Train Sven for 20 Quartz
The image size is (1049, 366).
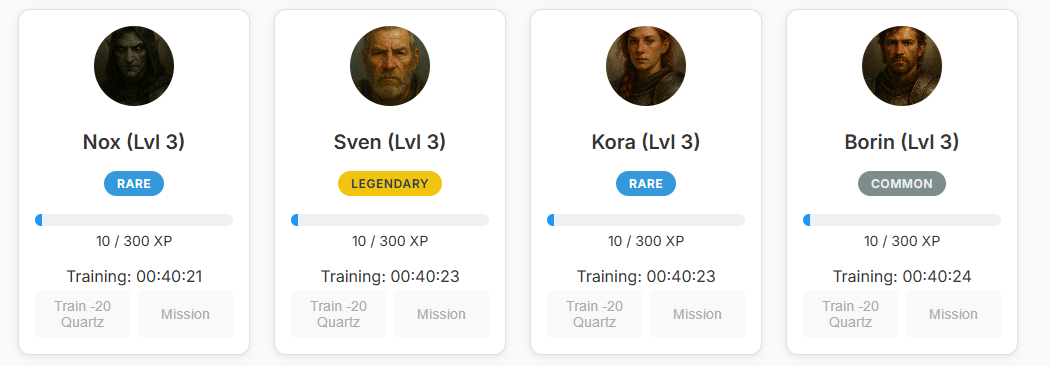point(339,314)
